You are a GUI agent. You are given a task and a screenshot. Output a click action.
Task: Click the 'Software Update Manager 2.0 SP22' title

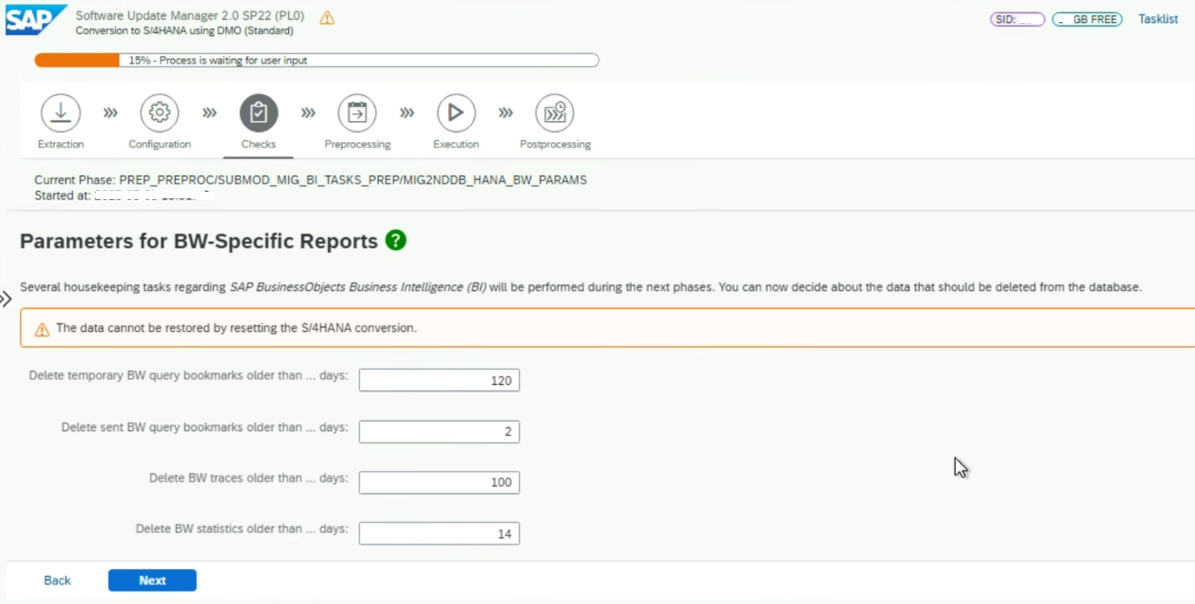pyautogui.click(x=191, y=16)
